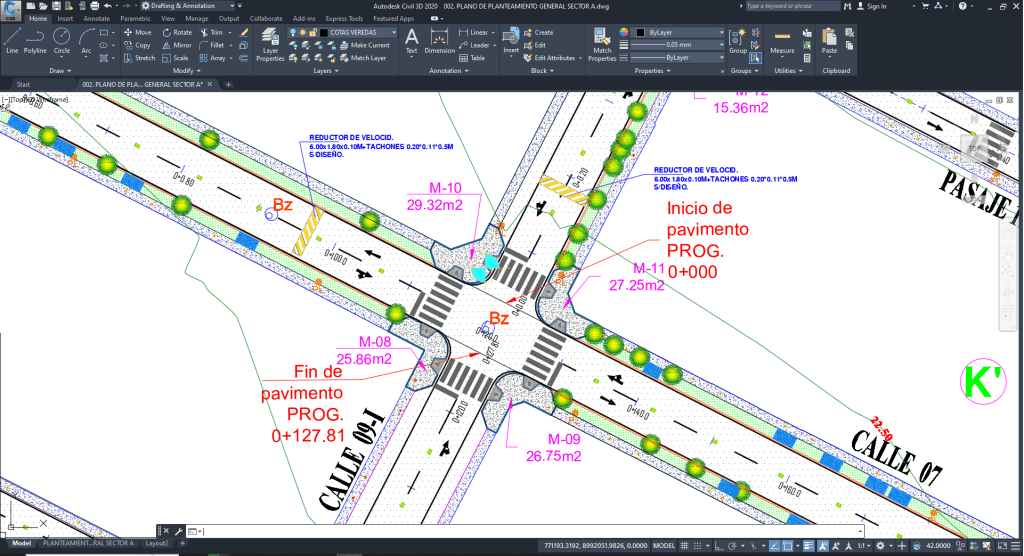
Task: Select the Polyline tool
Action: pos(35,41)
